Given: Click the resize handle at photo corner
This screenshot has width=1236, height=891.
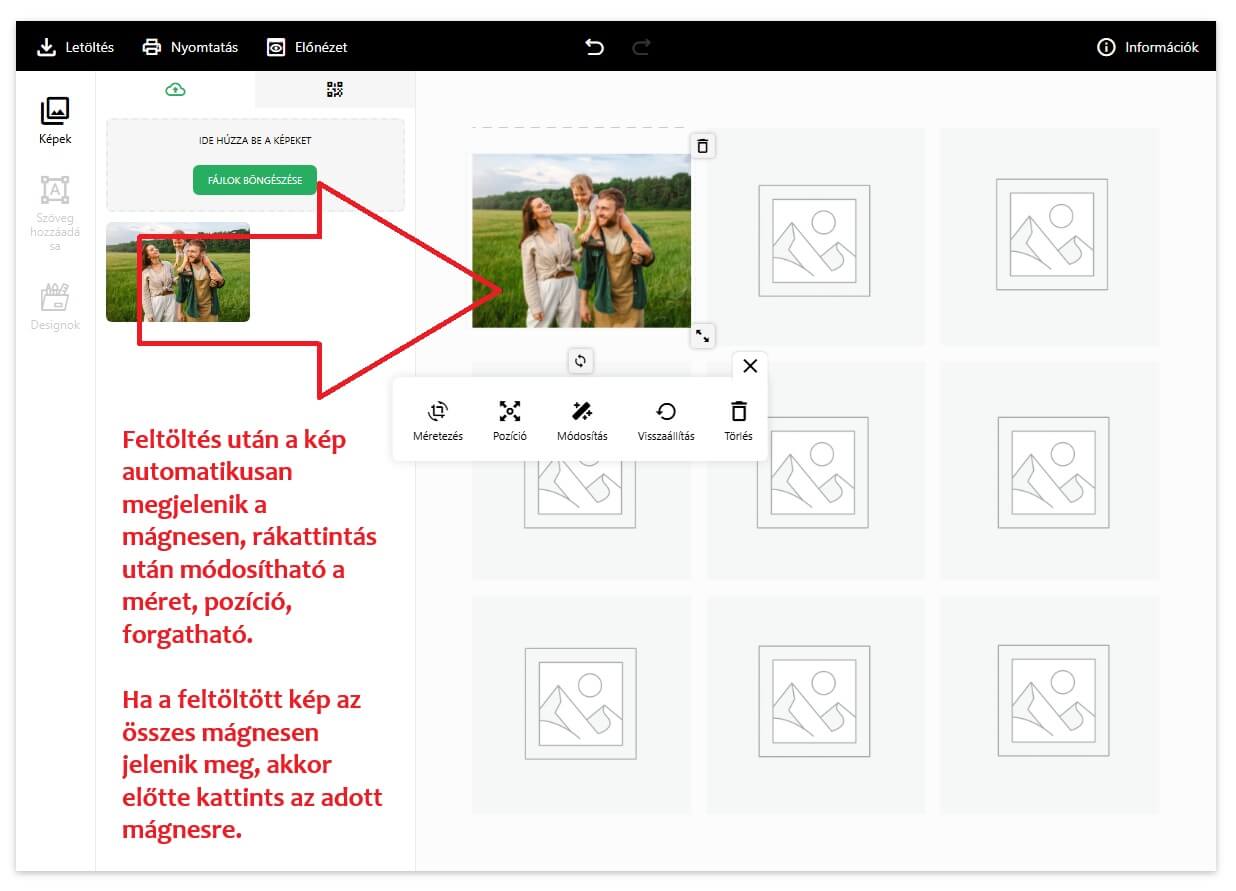Looking at the screenshot, I should click(x=703, y=336).
